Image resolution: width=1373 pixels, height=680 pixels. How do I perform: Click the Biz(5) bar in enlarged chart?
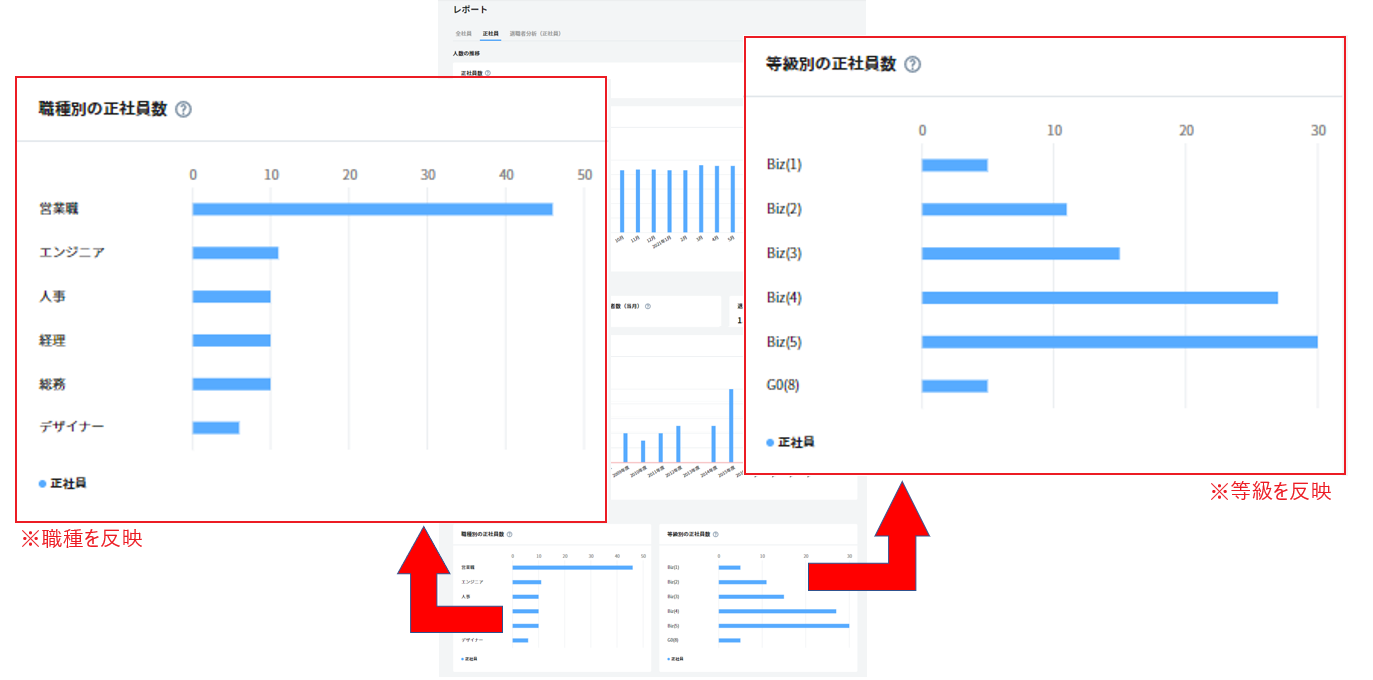pos(1119,342)
